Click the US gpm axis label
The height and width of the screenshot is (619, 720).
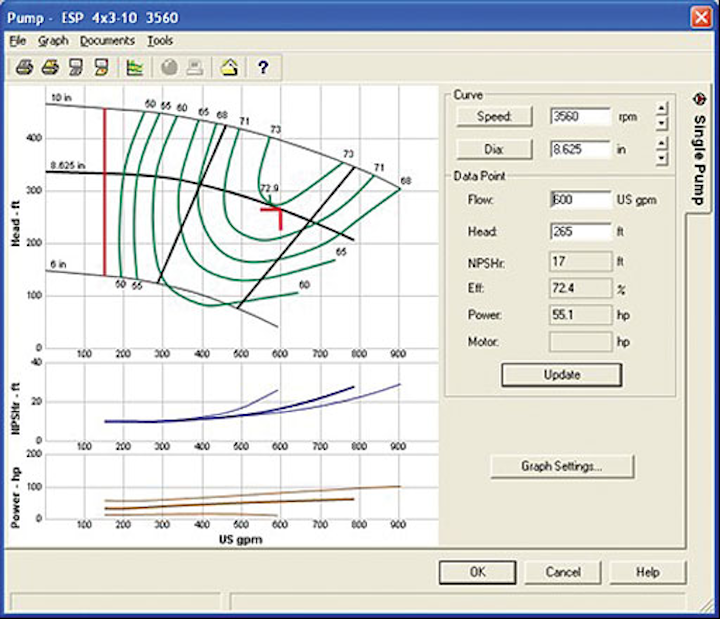241,539
